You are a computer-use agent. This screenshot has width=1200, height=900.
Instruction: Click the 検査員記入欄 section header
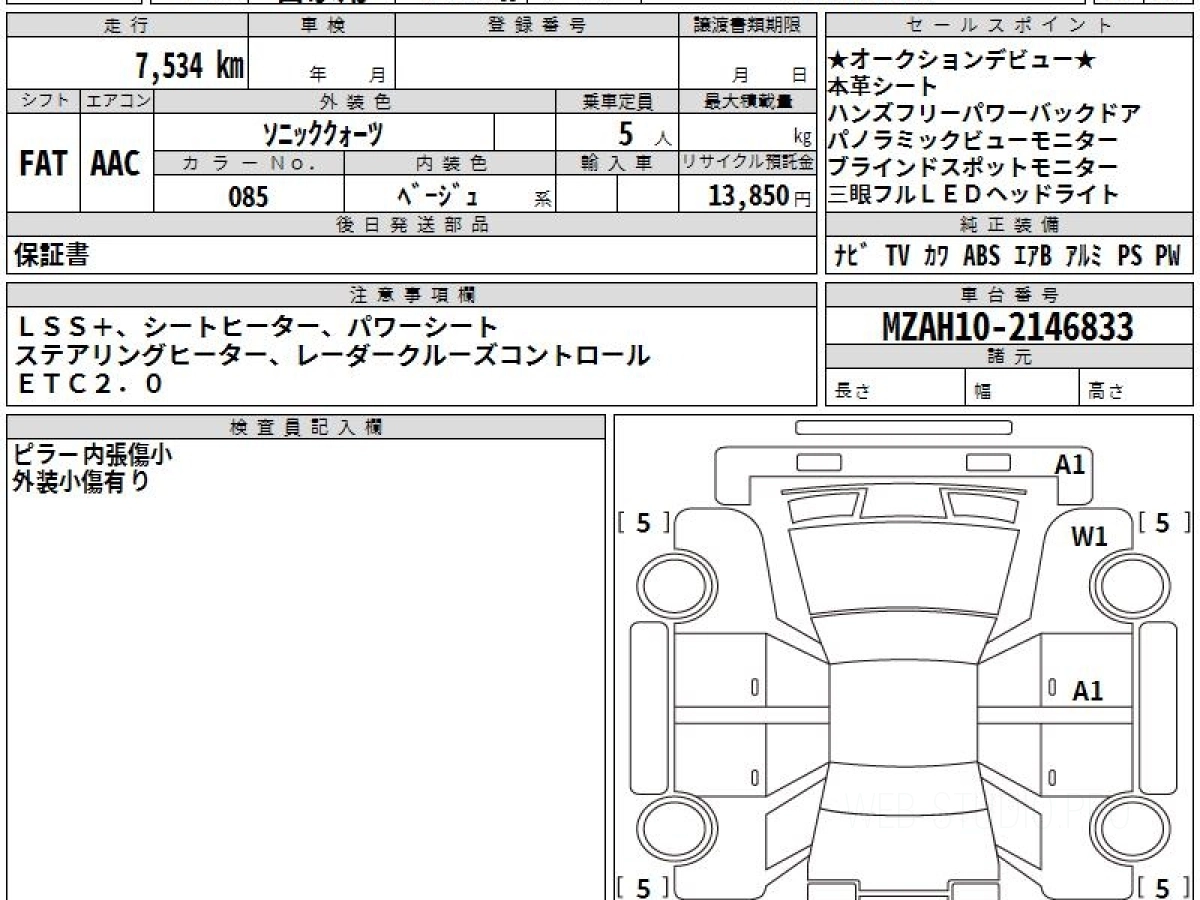[306, 426]
